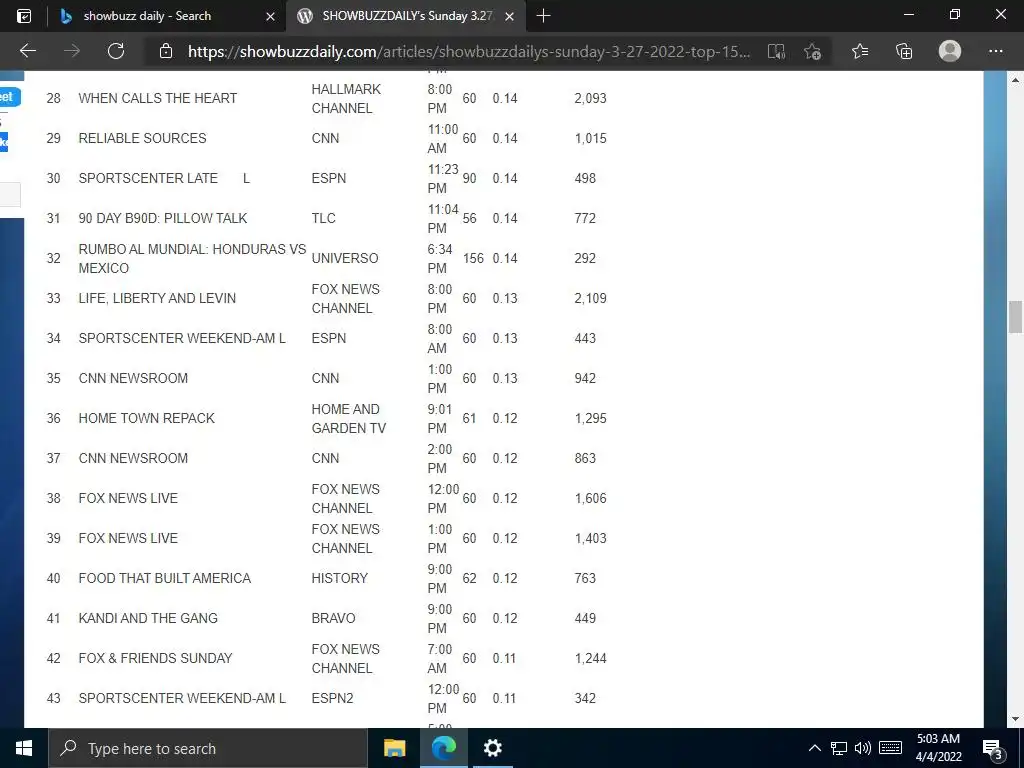The height and width of the screenshot is (768, 1024).
Task: Open a new browser tab
Action: [x=543, y=16]
